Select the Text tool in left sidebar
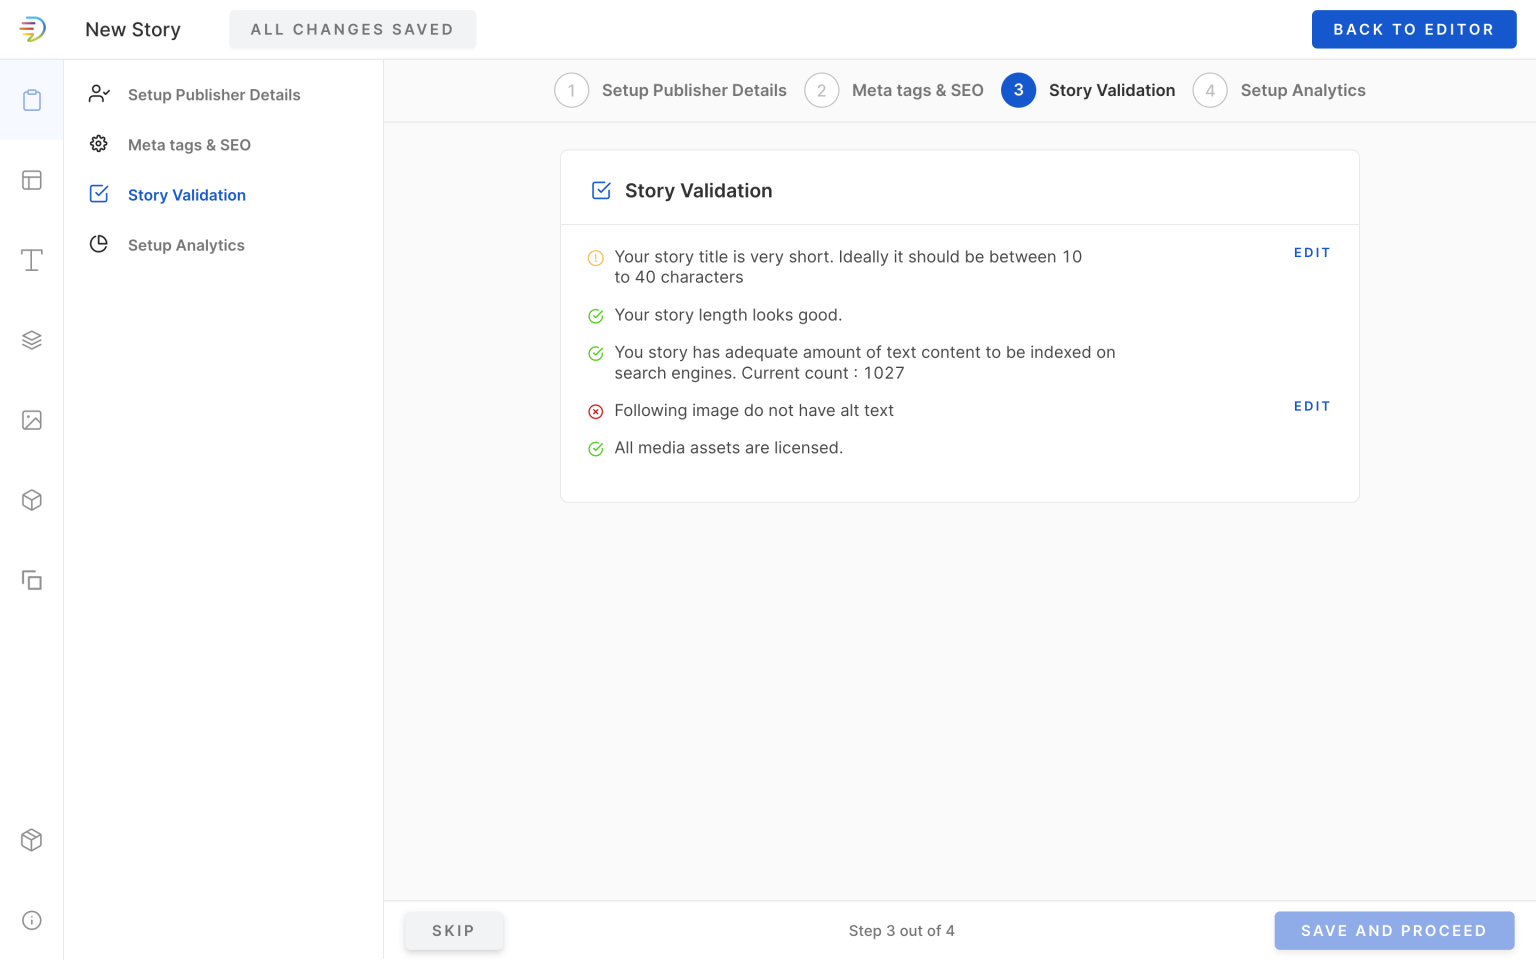The image size is (1536, 960). (32, 260)
